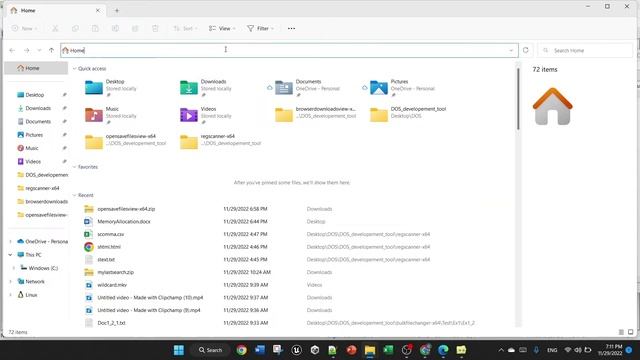Click the Forward navigation arrow
640x360 pixels.
click(27, 50)
